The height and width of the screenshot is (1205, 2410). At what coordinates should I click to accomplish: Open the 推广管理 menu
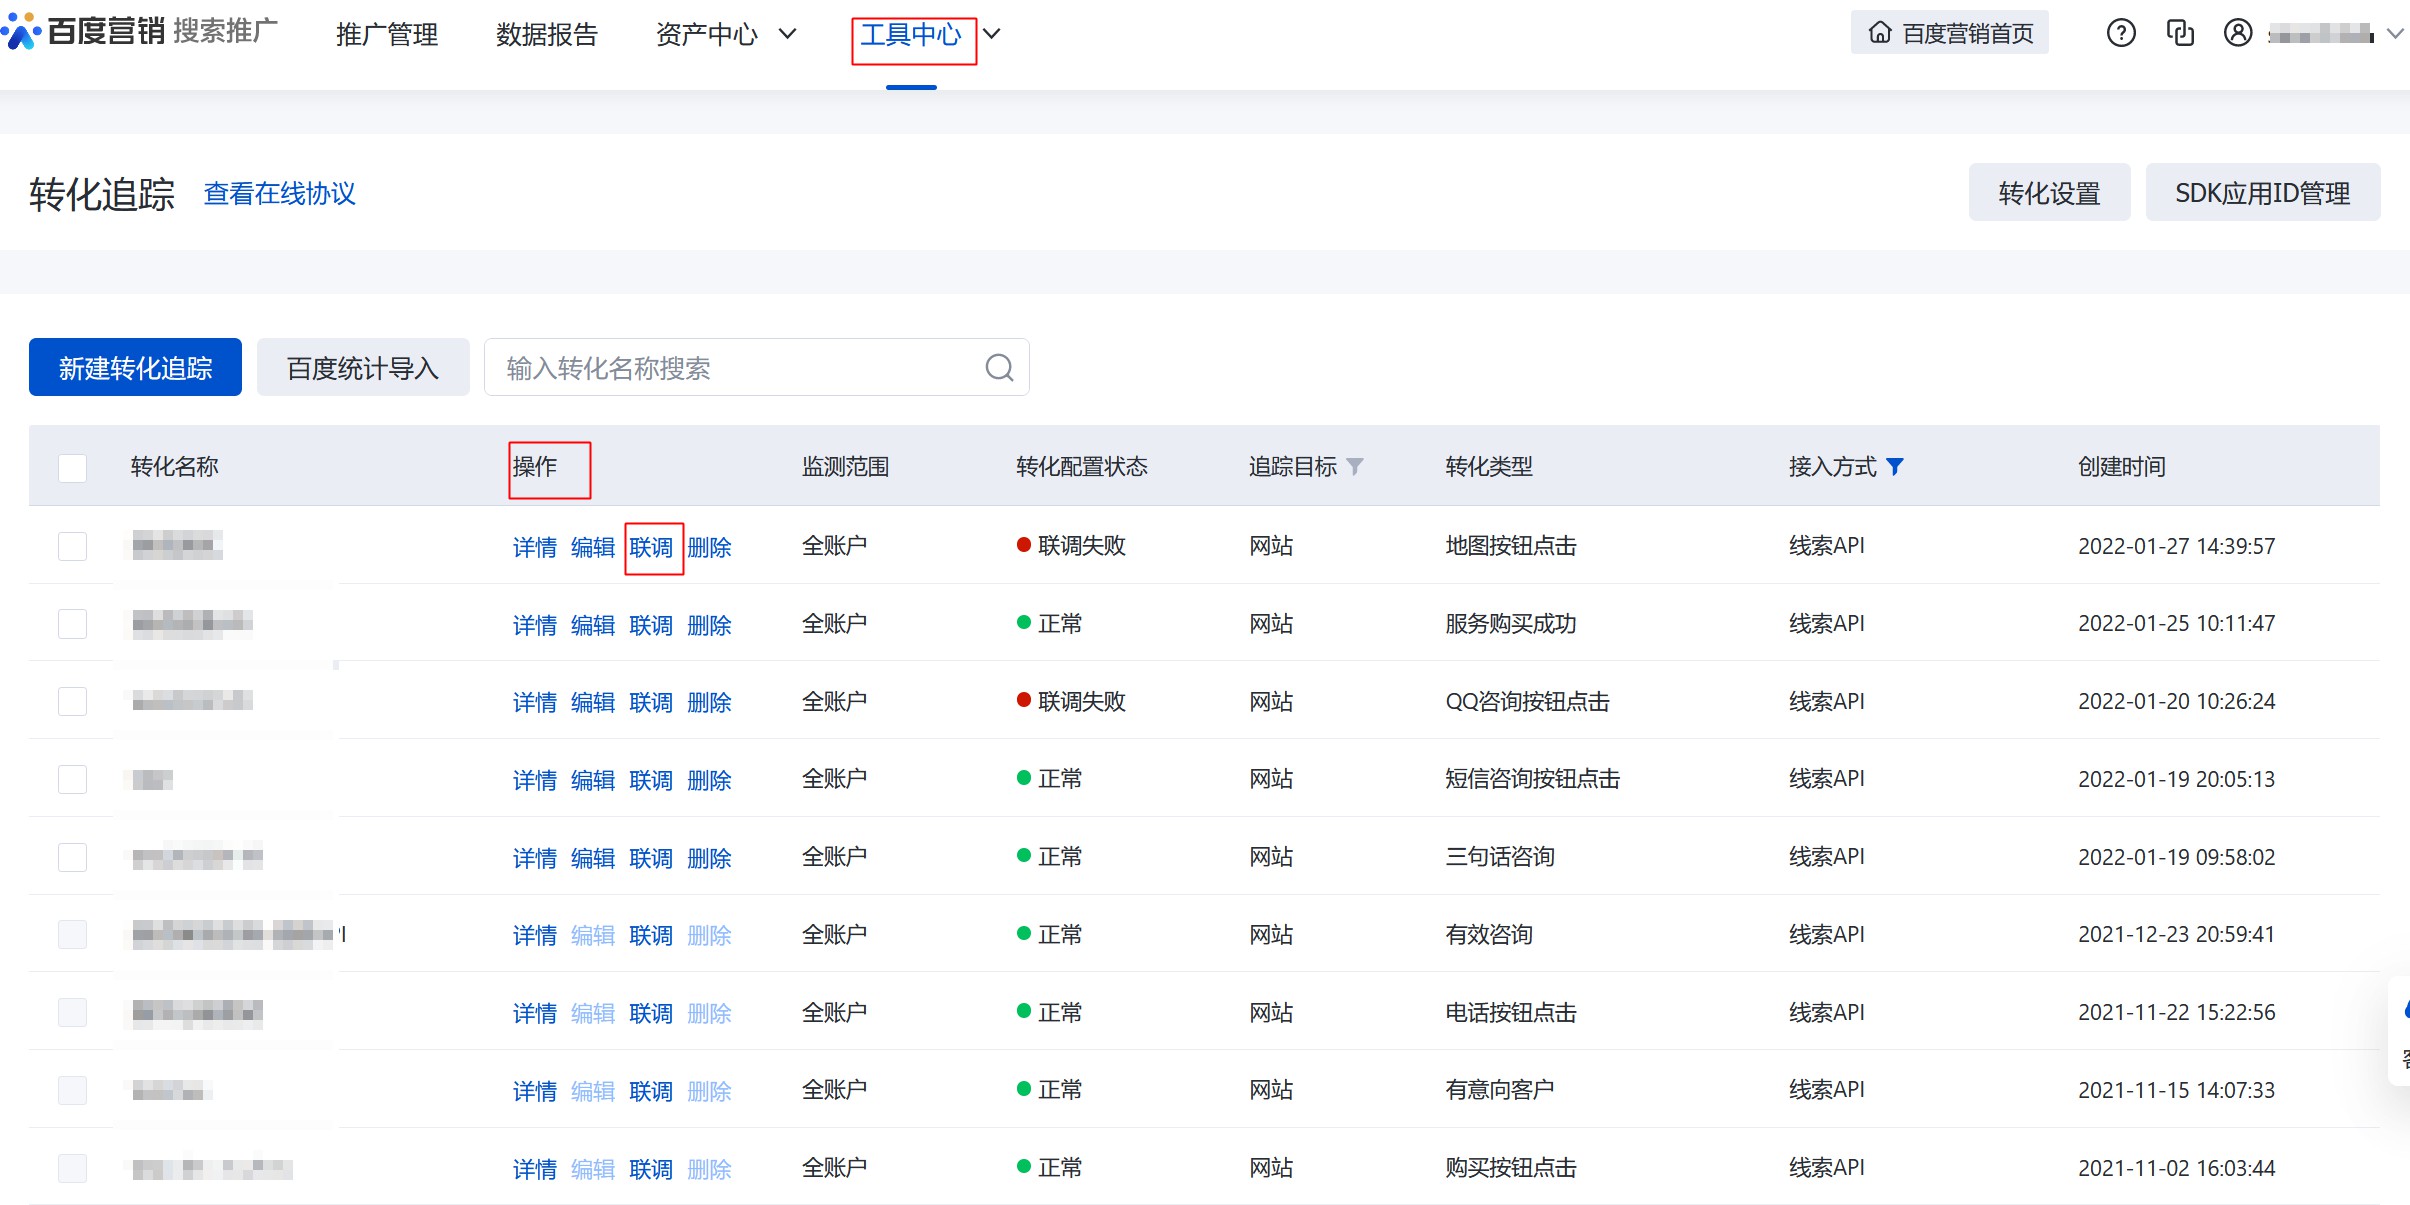pos(387,35)
